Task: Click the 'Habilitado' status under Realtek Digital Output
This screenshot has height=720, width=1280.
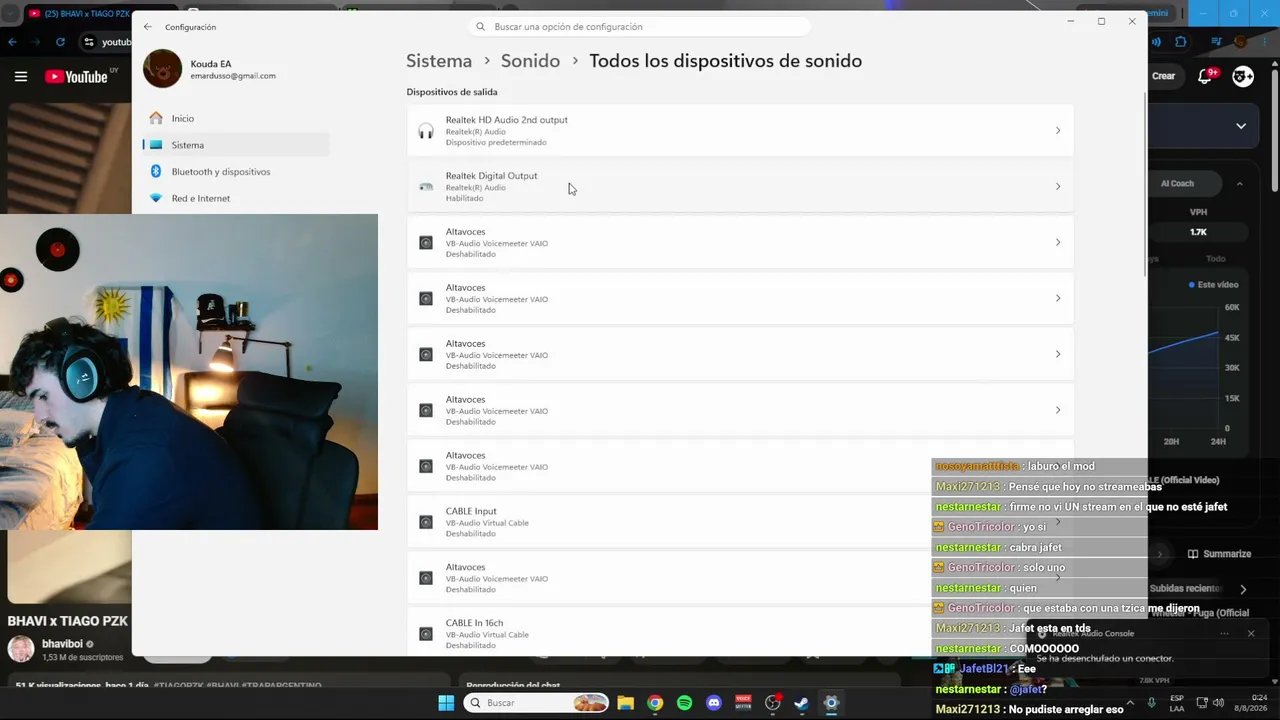Action: [464, 198]
